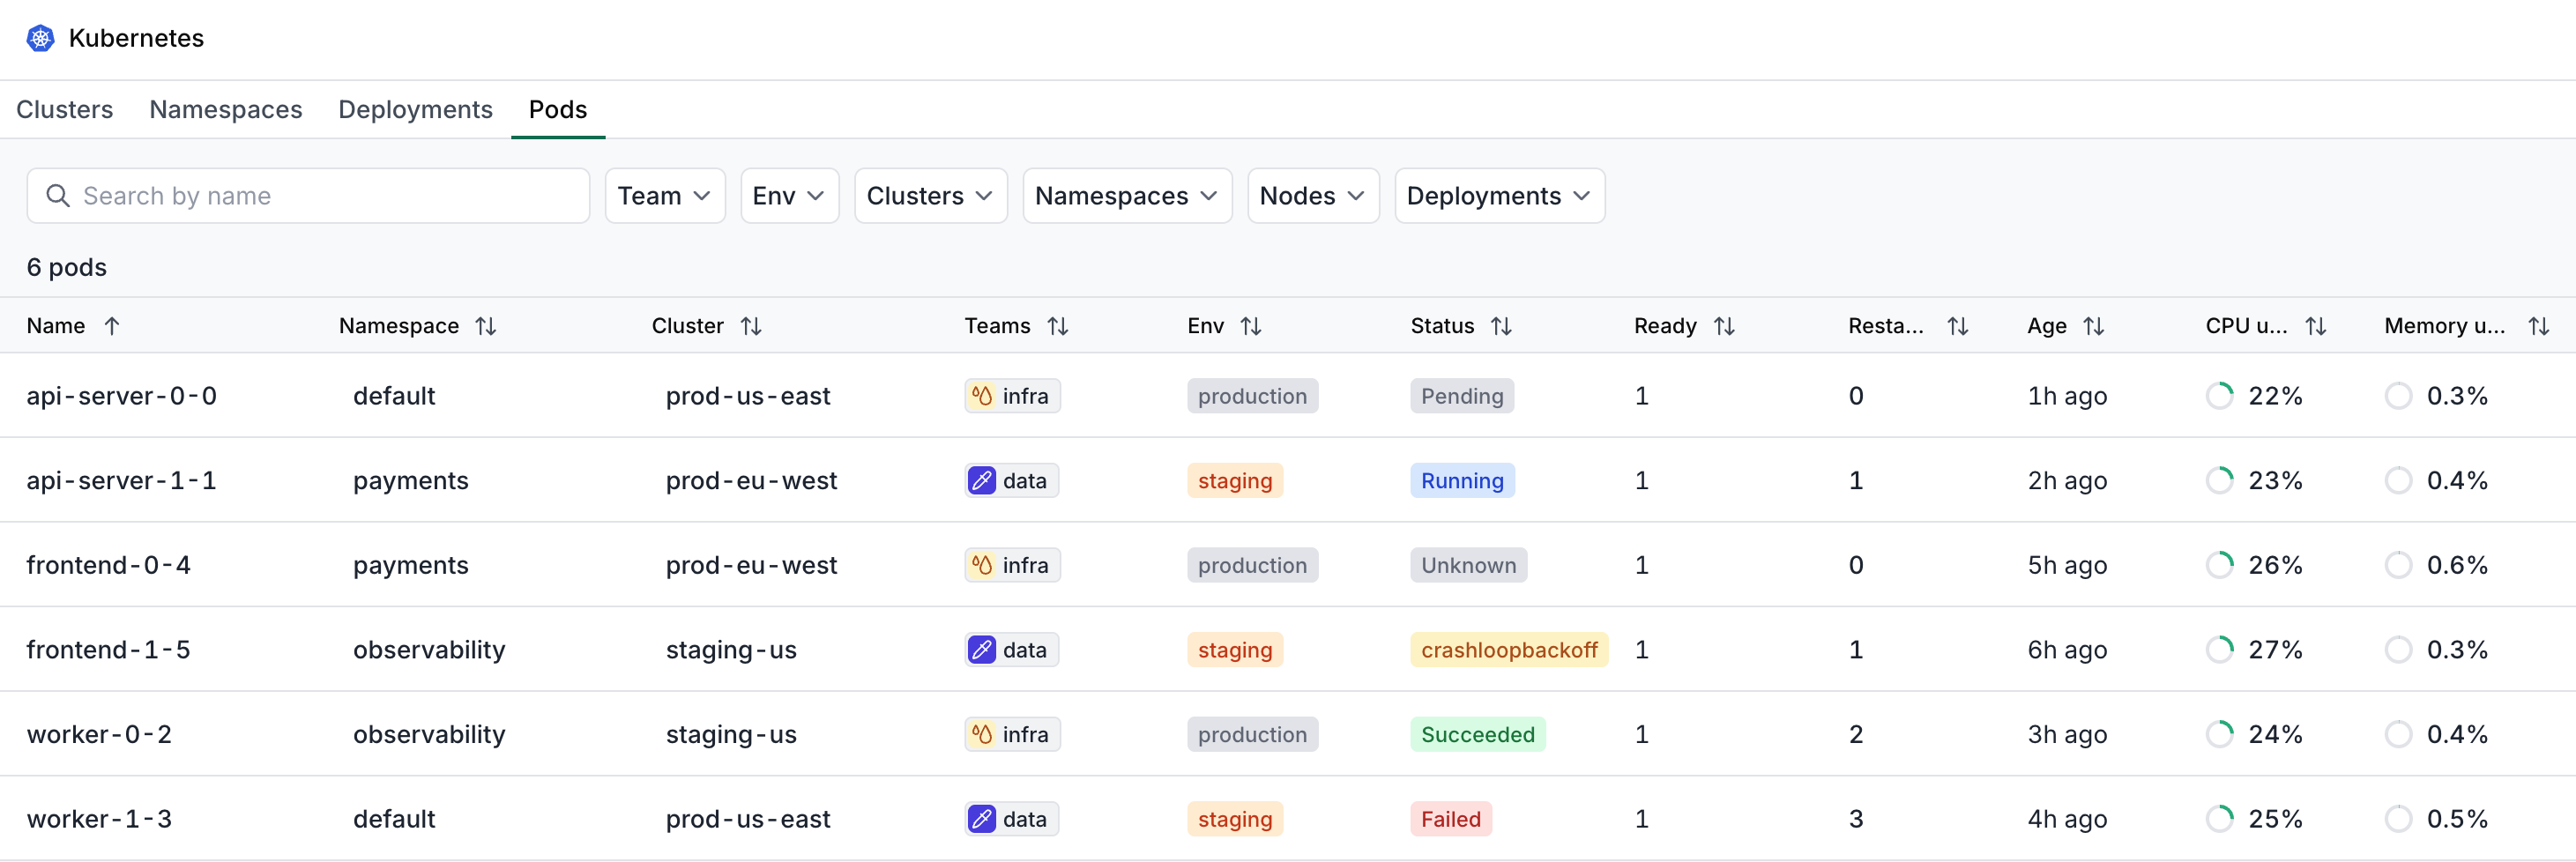Switch to the Clusters tab
The width and height of the screenshot is (2576, 862).
(x=65, y=109)
